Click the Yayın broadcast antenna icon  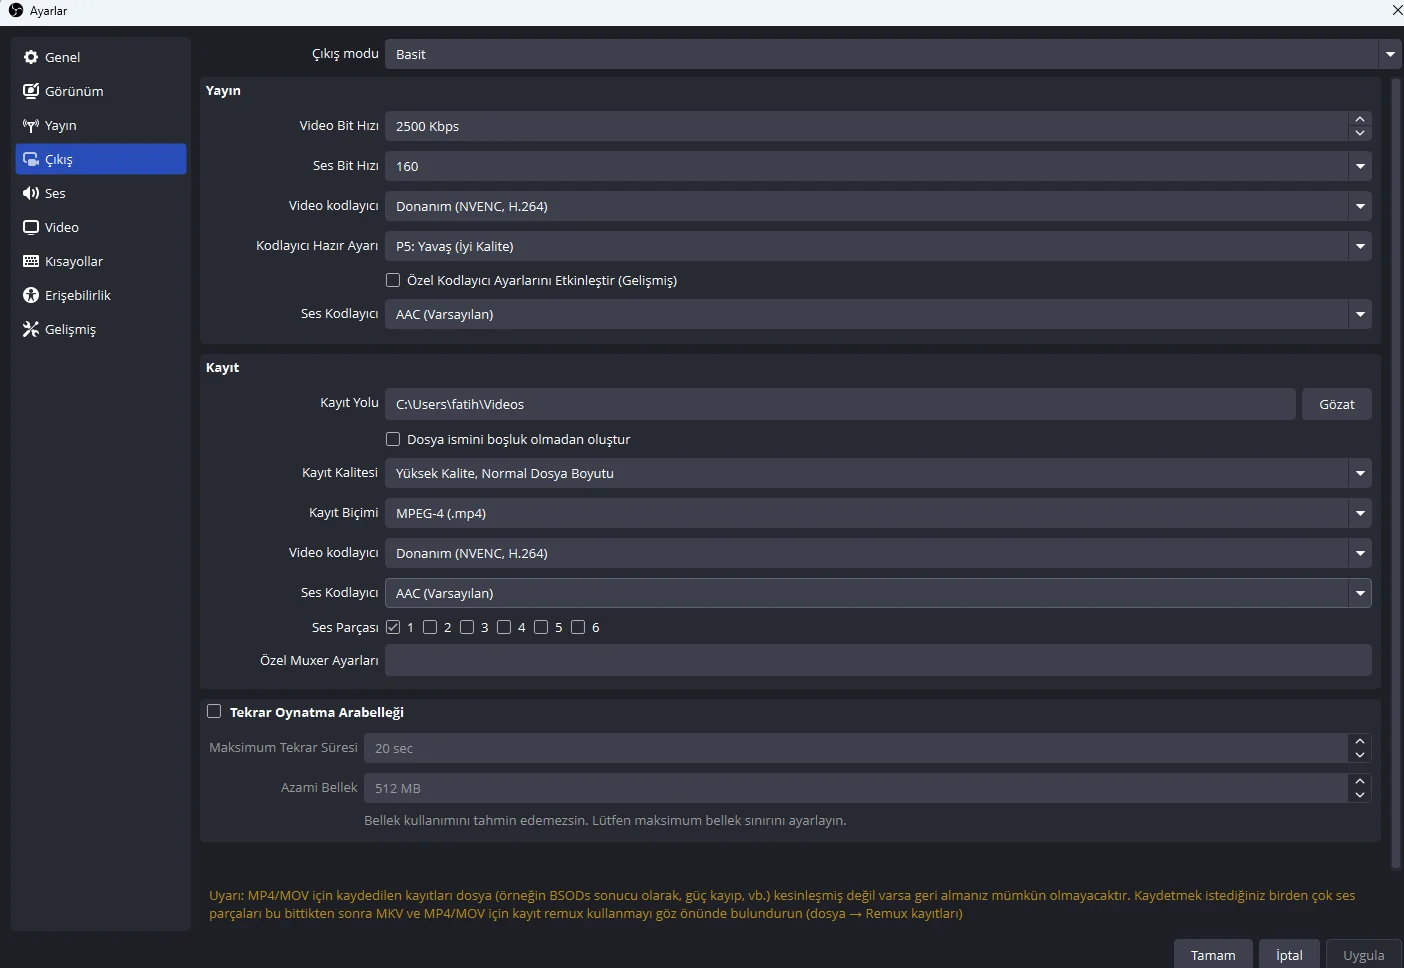click(31, 125)
